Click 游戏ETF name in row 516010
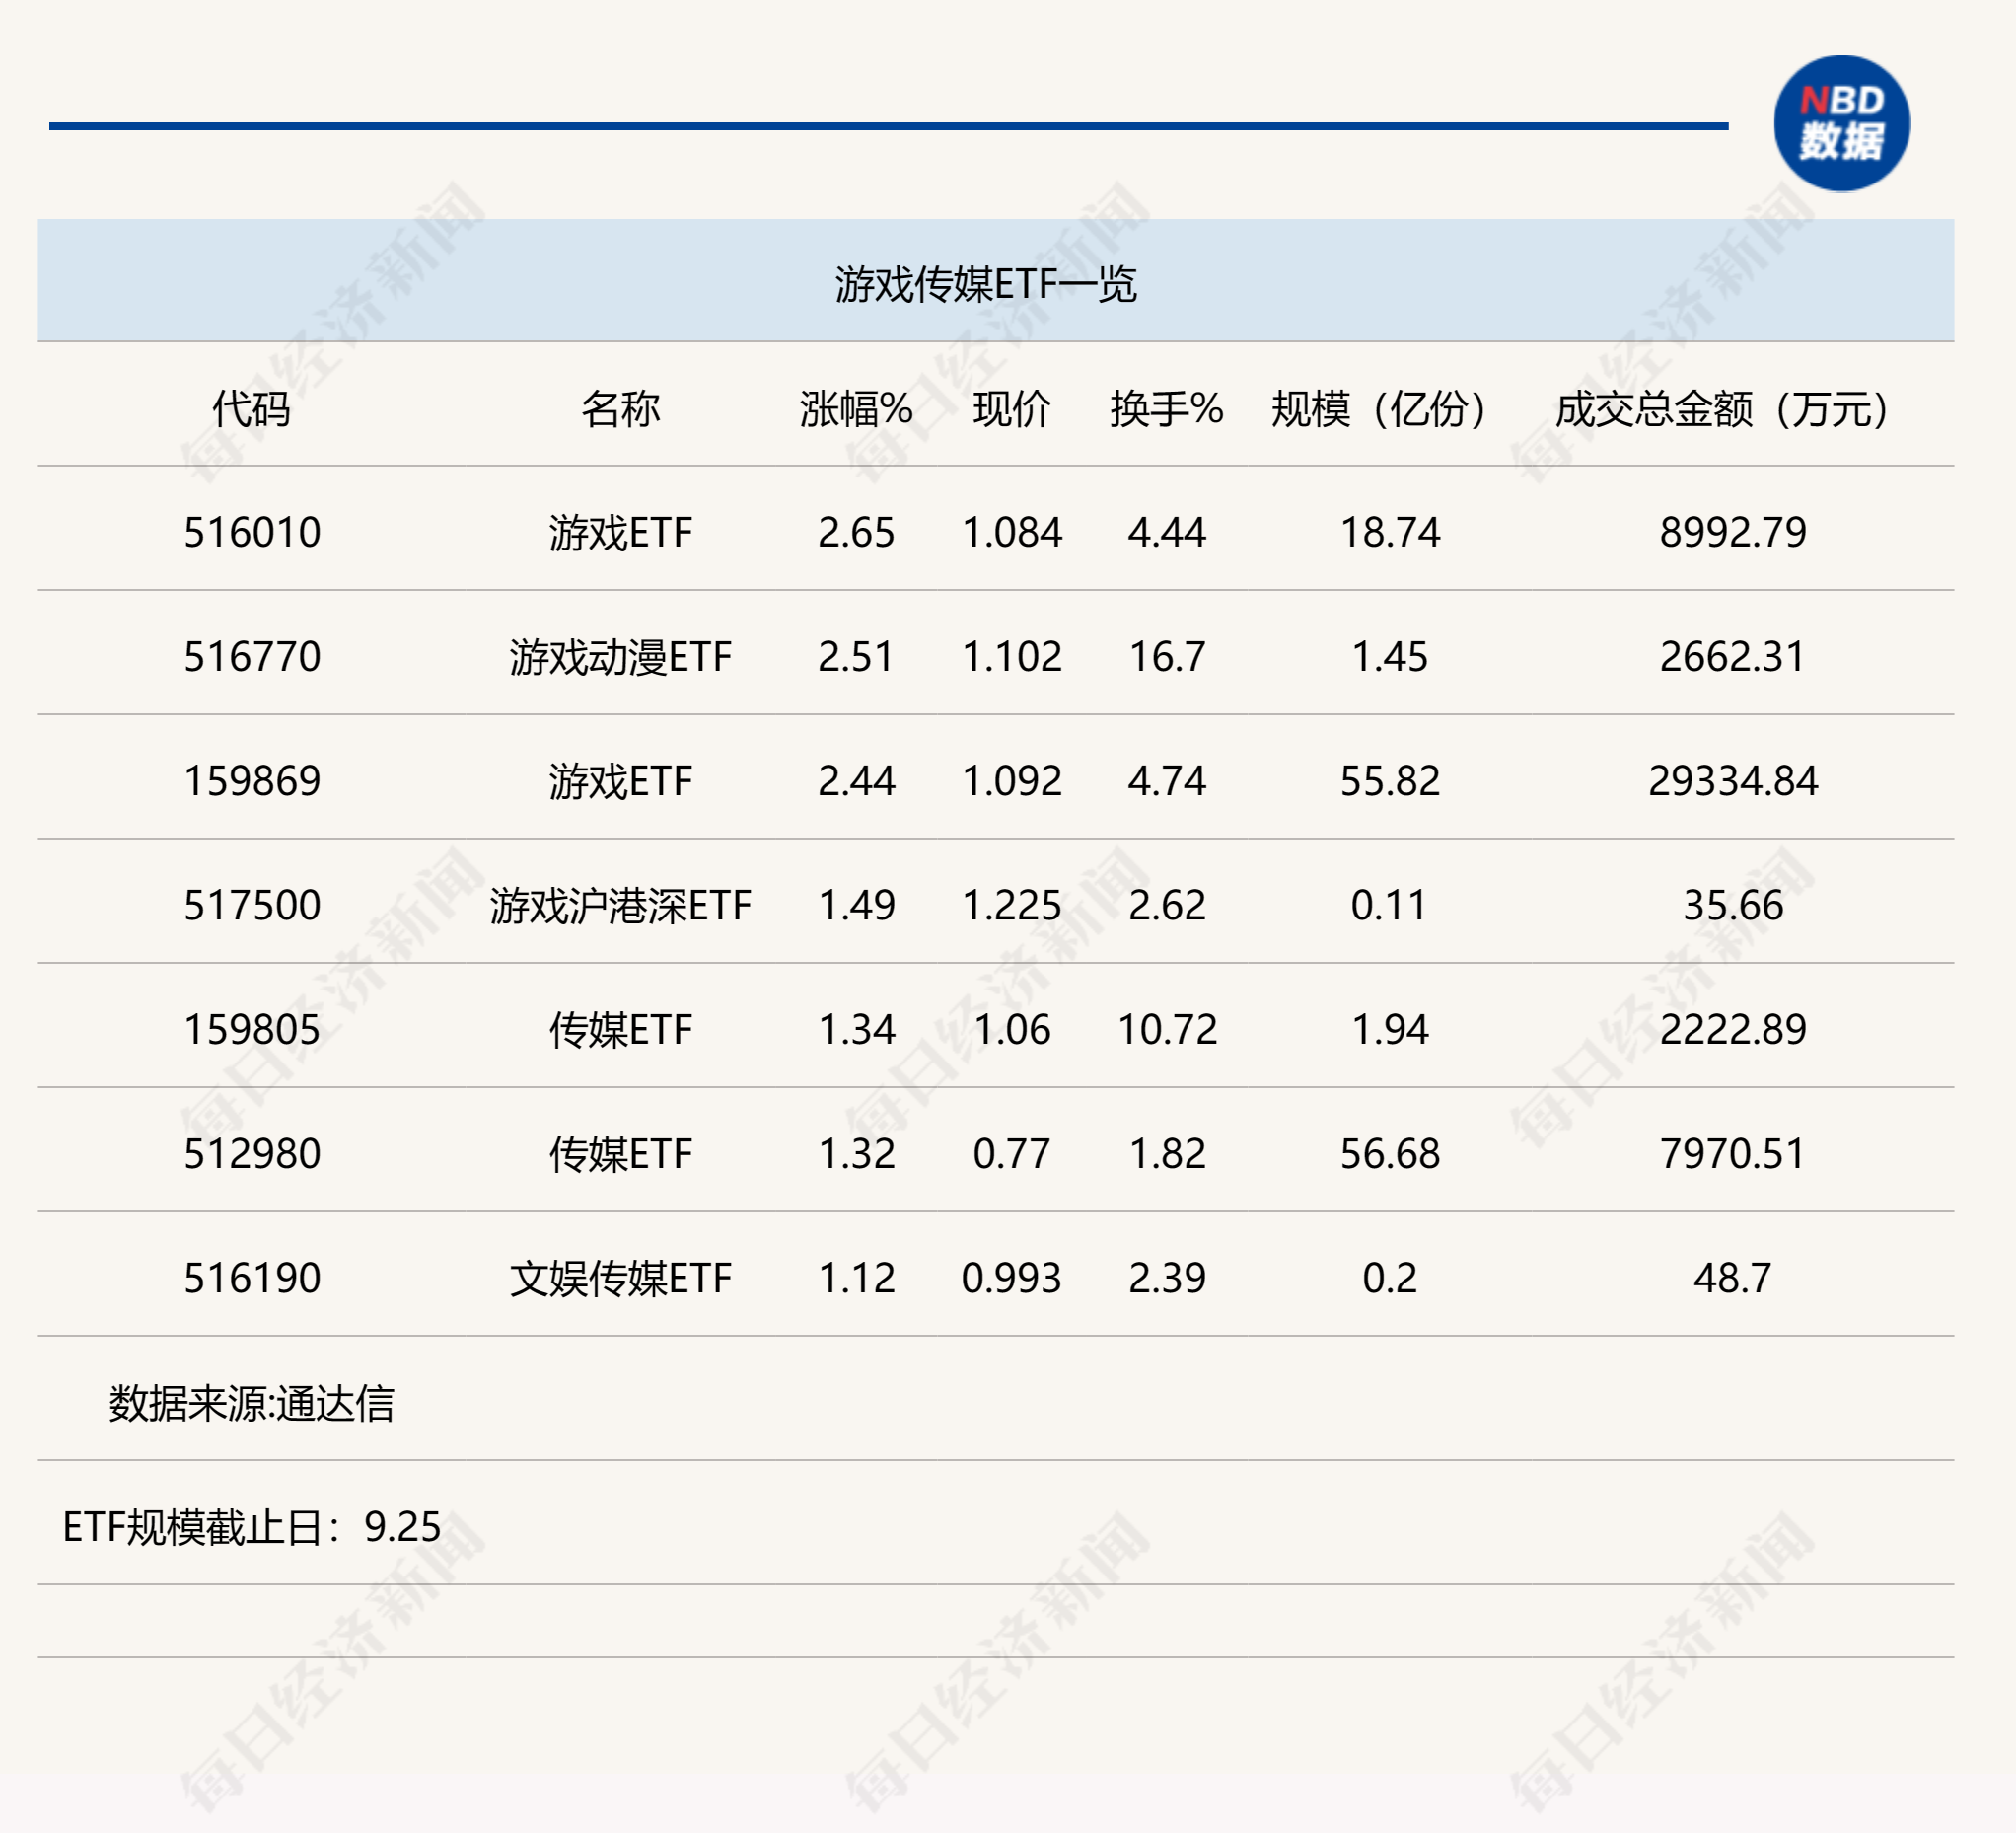This screenshot has width=2016, height=1833. [620, 532]
